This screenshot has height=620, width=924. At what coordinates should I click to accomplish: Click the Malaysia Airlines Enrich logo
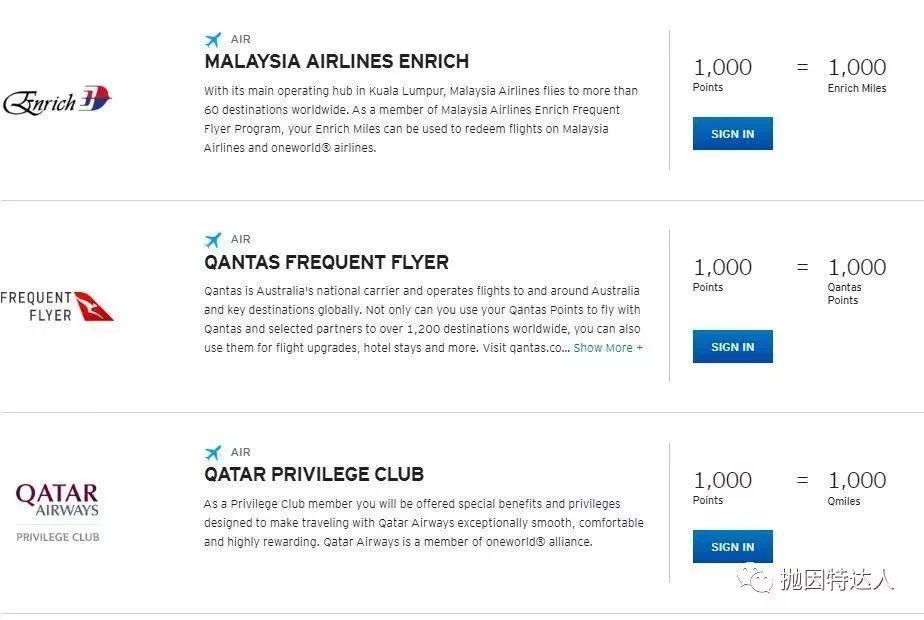pyautogui.click(x=57, y=100)
